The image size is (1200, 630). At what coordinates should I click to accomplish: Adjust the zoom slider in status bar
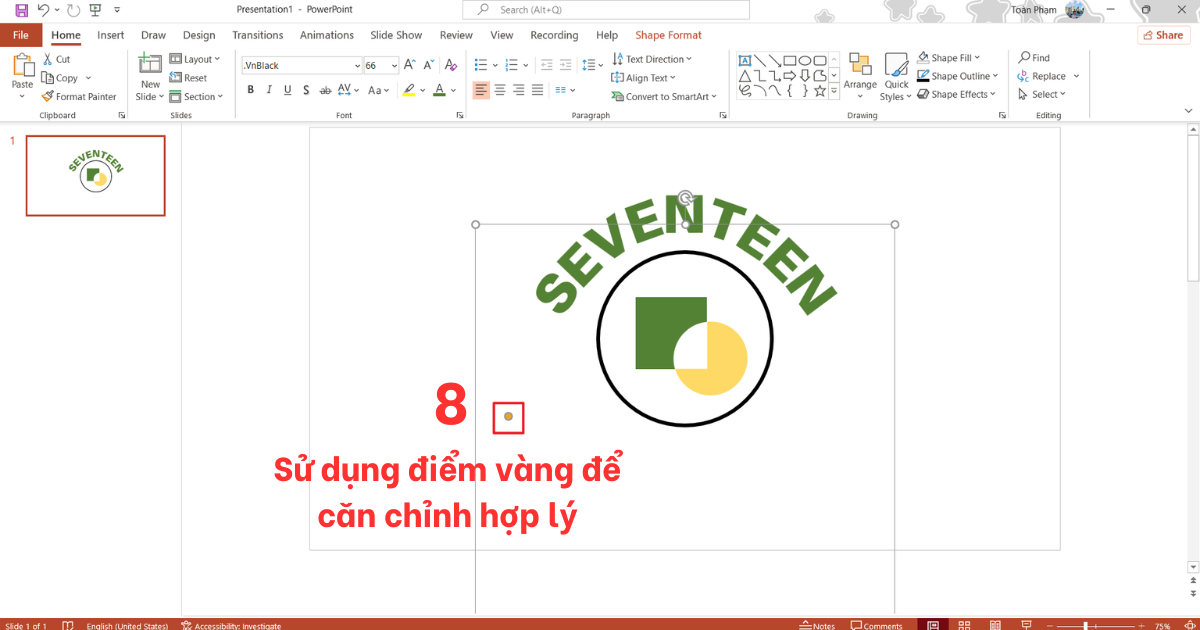pos(1086,626)
